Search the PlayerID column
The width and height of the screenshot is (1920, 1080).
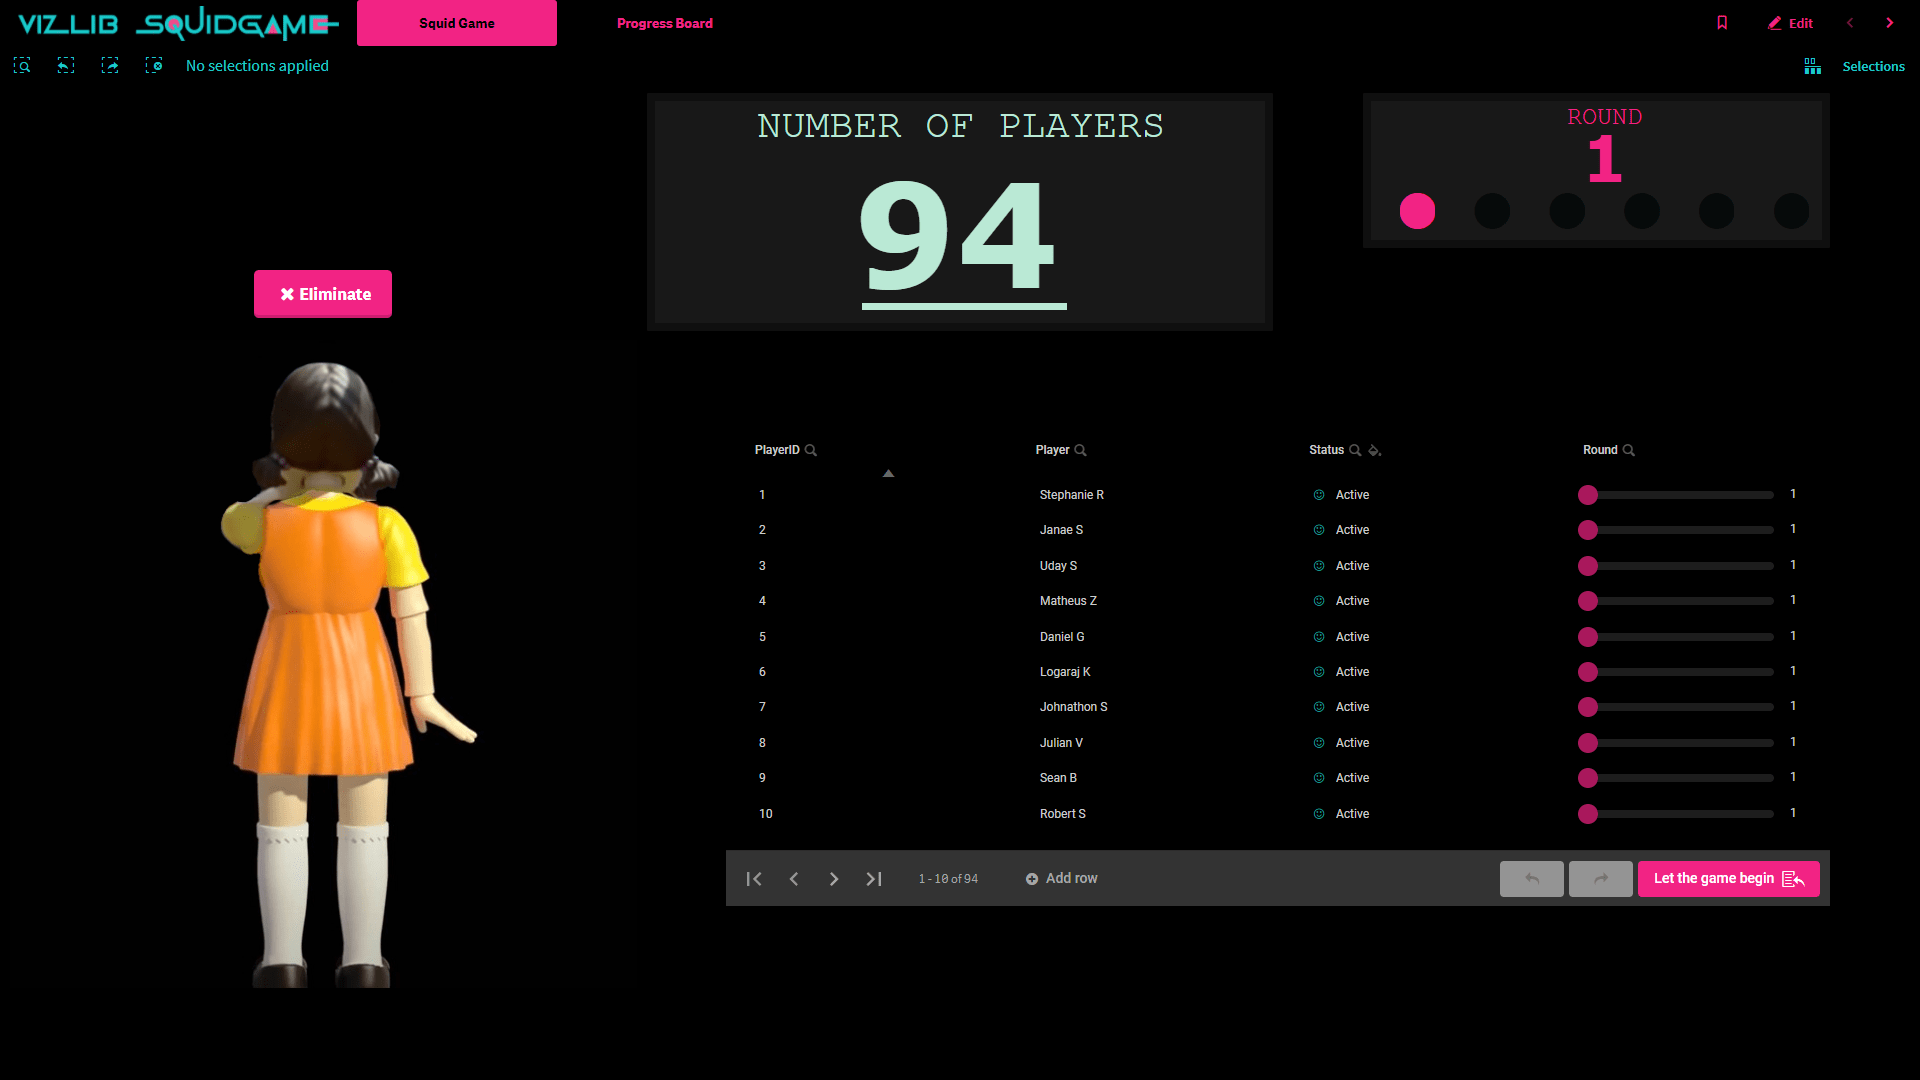811,450
